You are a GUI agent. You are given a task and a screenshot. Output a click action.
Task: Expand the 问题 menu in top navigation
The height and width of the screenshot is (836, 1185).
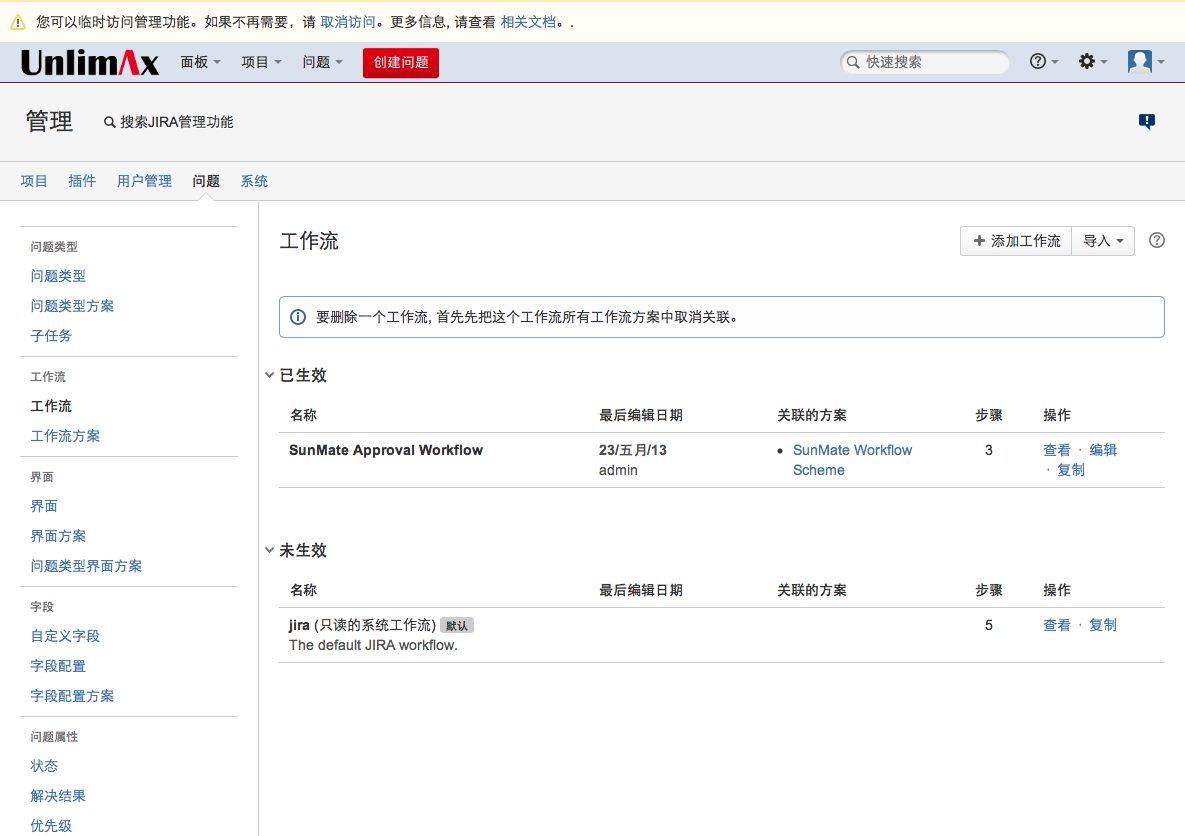click(x=322, y=62)
